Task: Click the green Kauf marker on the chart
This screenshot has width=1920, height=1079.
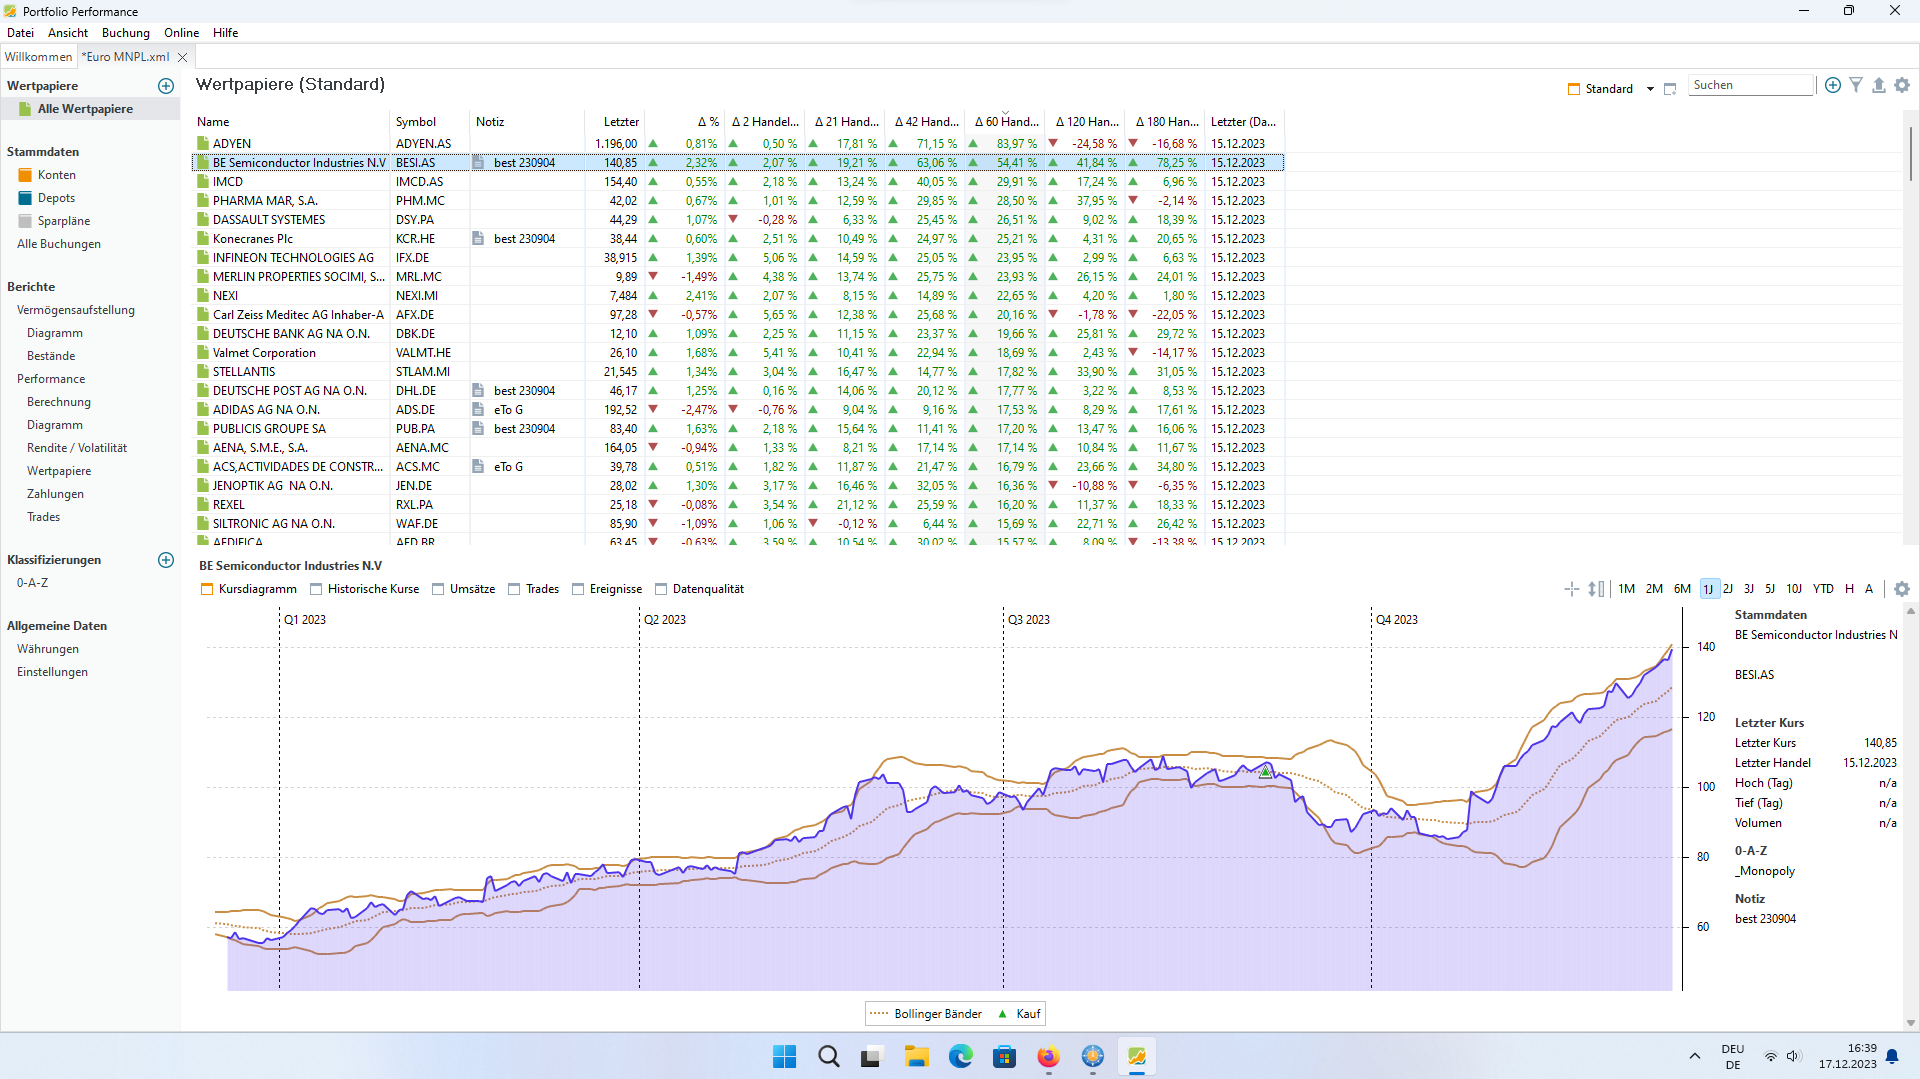Action: point(1266,772)
